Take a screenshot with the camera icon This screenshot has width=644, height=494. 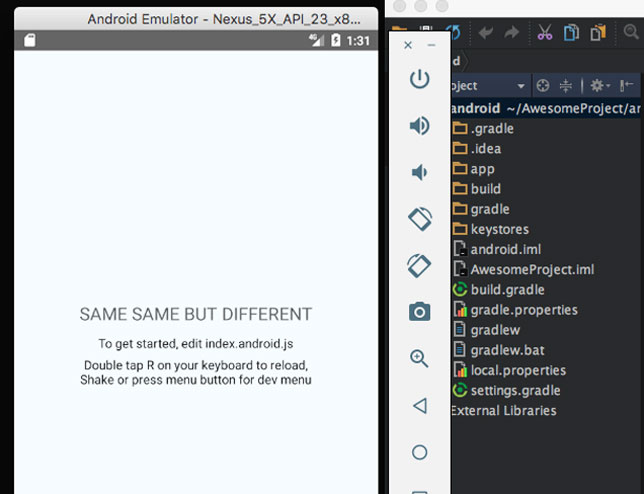pos(419,312)
